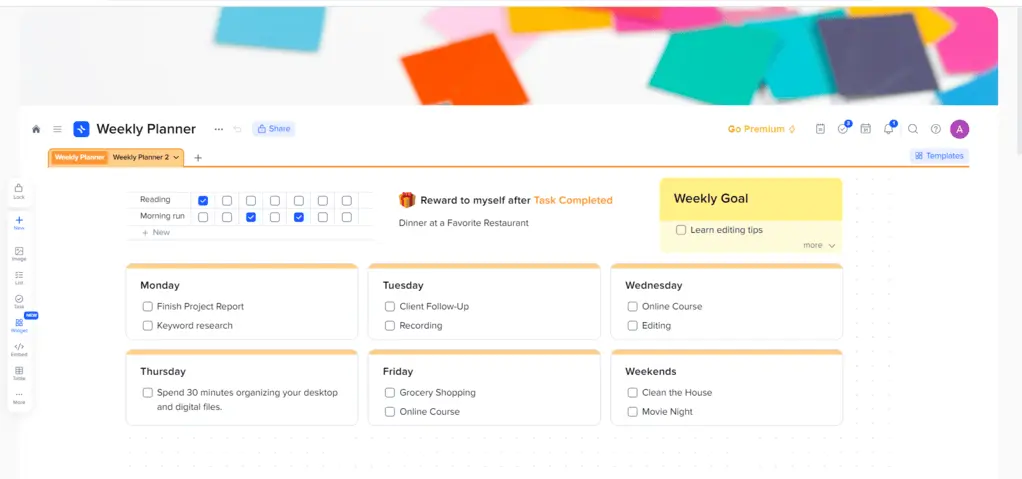Expand the Weekly Planner 2 tab chevron
This screenshot has height=479, width=1022.
point(176,158)
